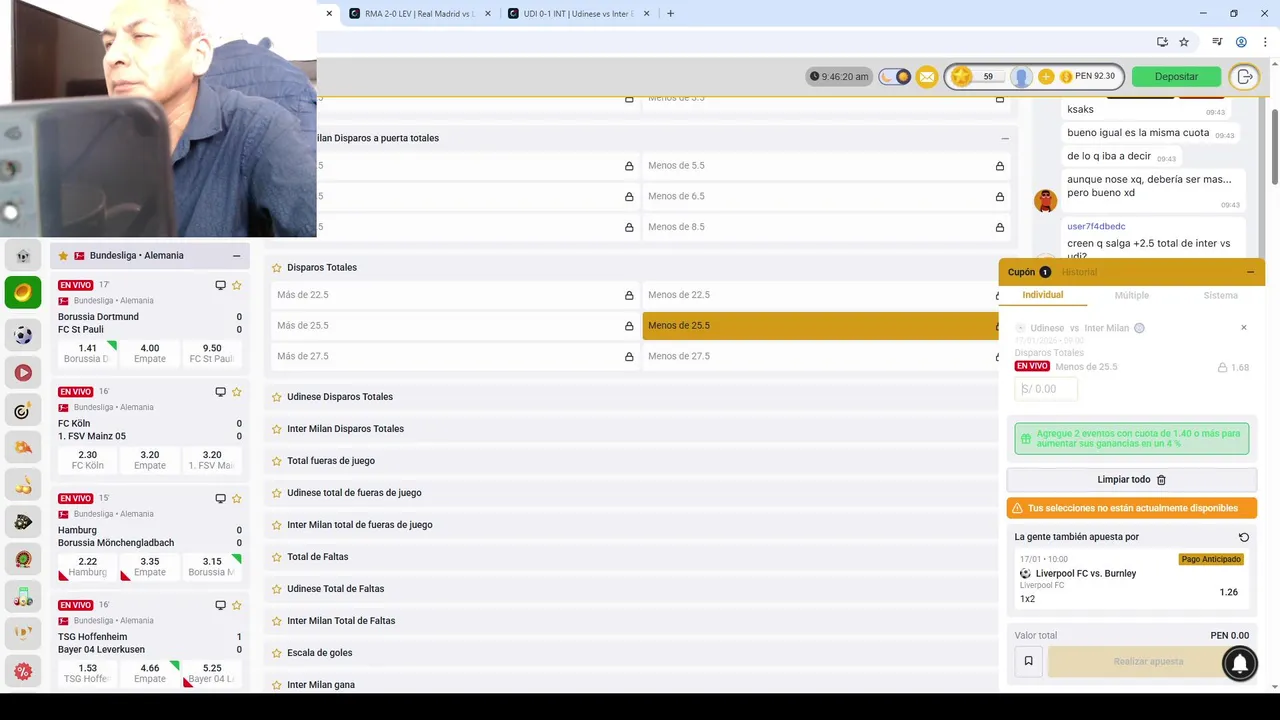Open mail inbox envelope icon
1280x720 pixels.
pyautogui.click(x=927, y=77)
